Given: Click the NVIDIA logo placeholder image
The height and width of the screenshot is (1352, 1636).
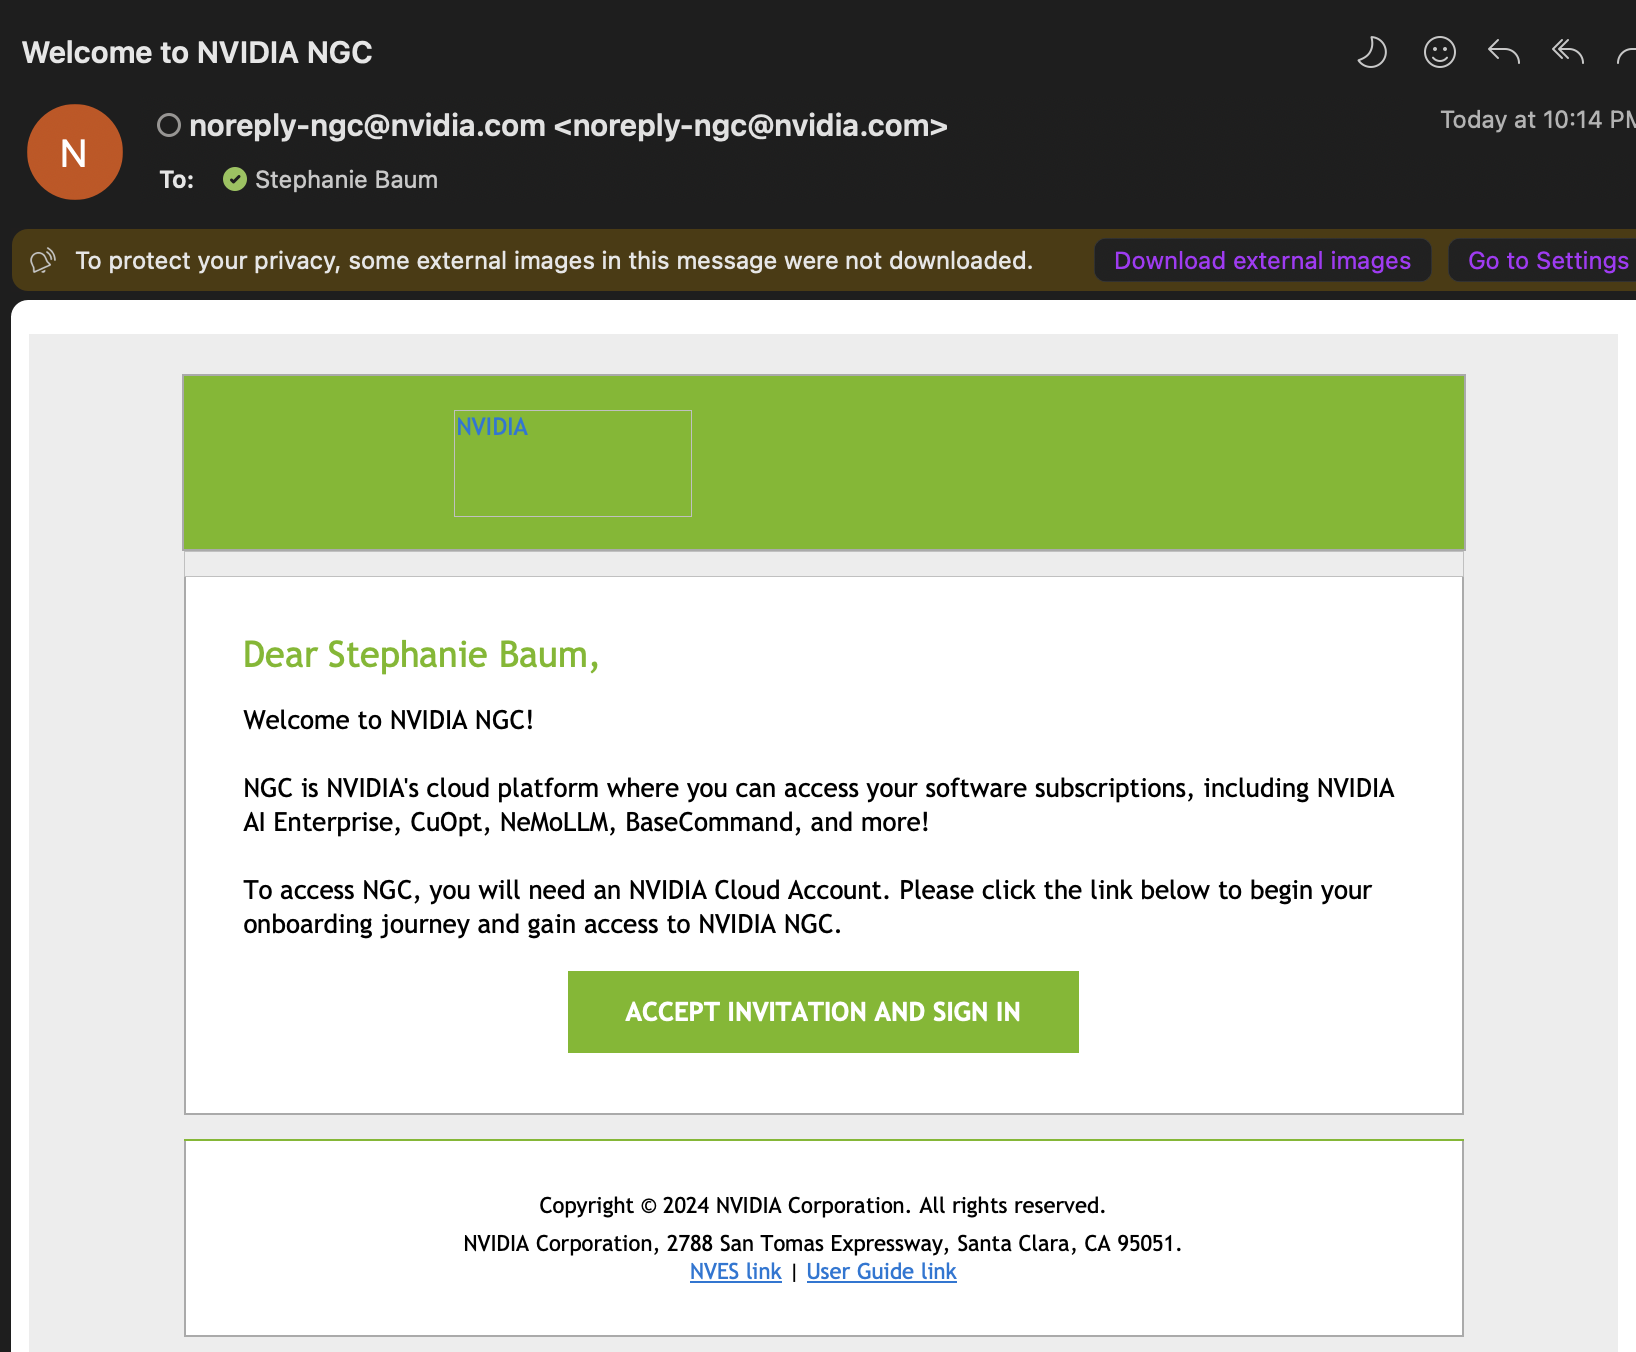Looking at the screenshot, I should point(572,463).
